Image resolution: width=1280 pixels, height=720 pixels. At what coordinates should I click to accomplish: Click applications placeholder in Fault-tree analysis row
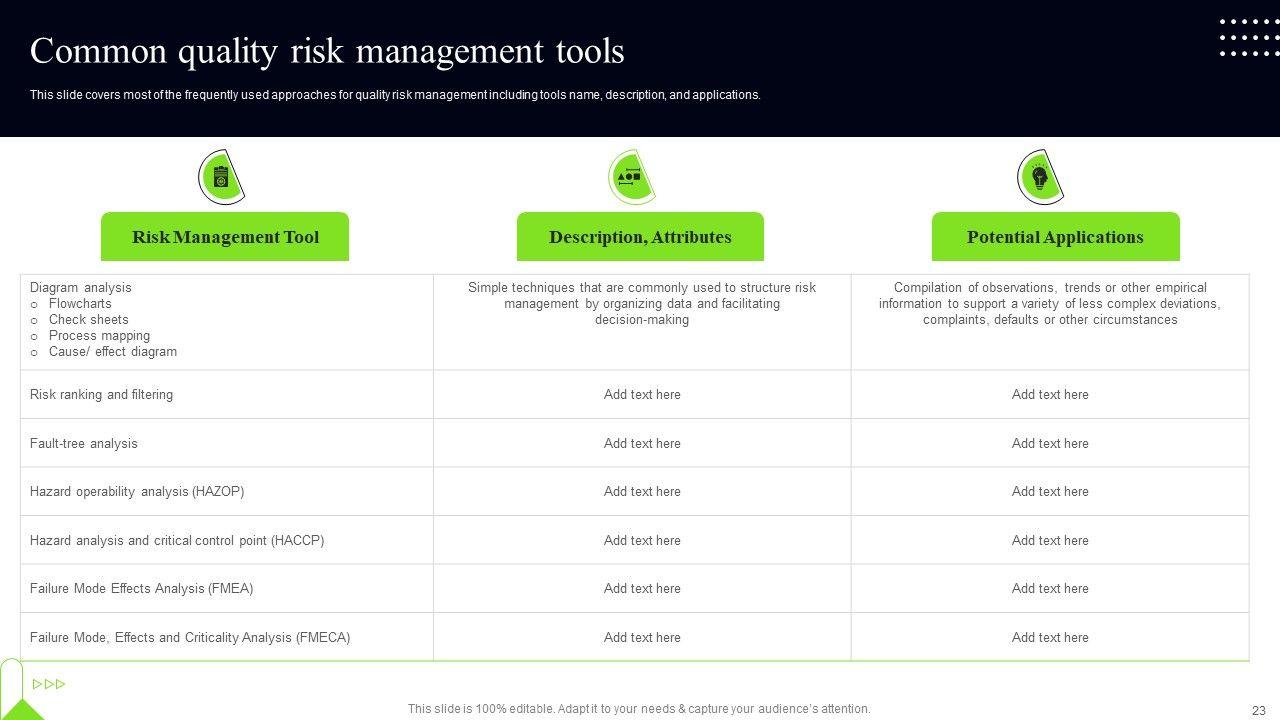click(1050, 443)
